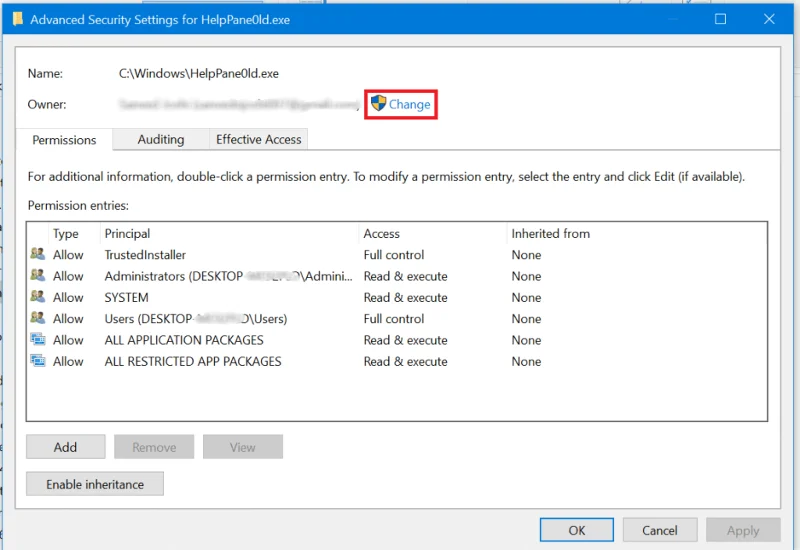Select the ALL APPLICATION PACKAGES entry
Image resolution: width=800 pixels, height=550 pixels.
[396, 340]
